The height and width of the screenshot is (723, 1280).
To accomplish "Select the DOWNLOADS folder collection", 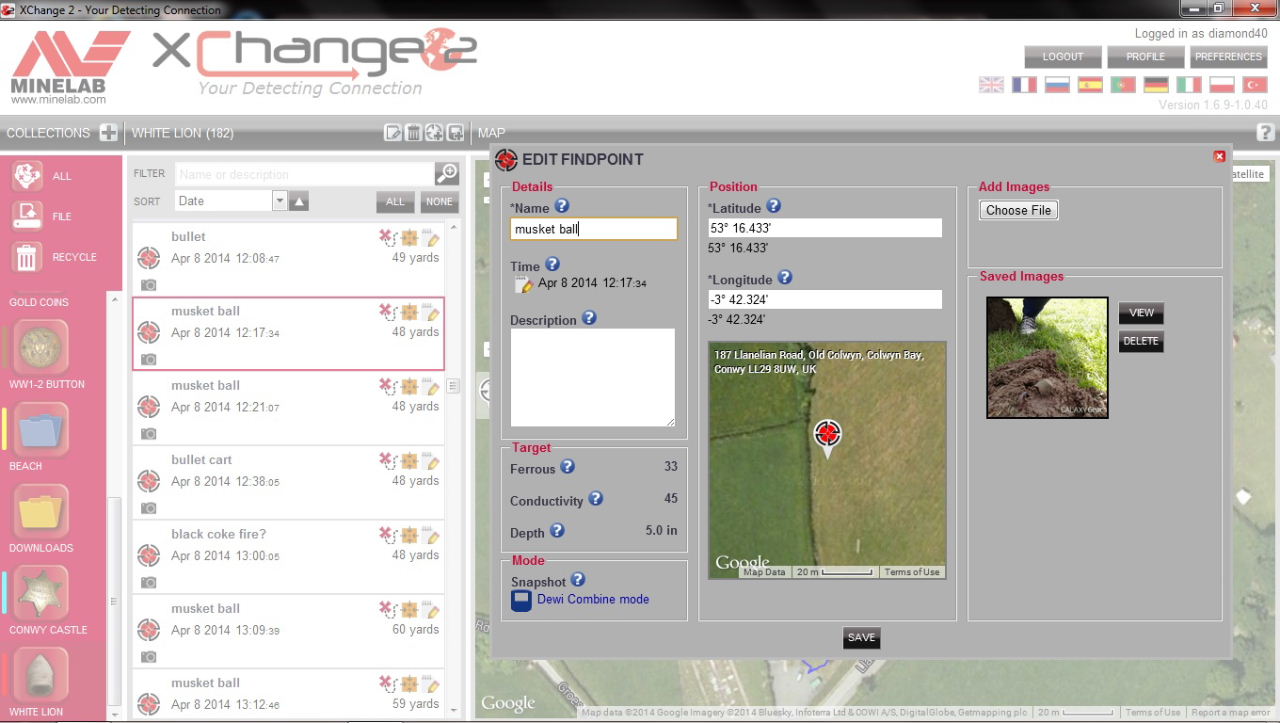I will pos(41,511).
